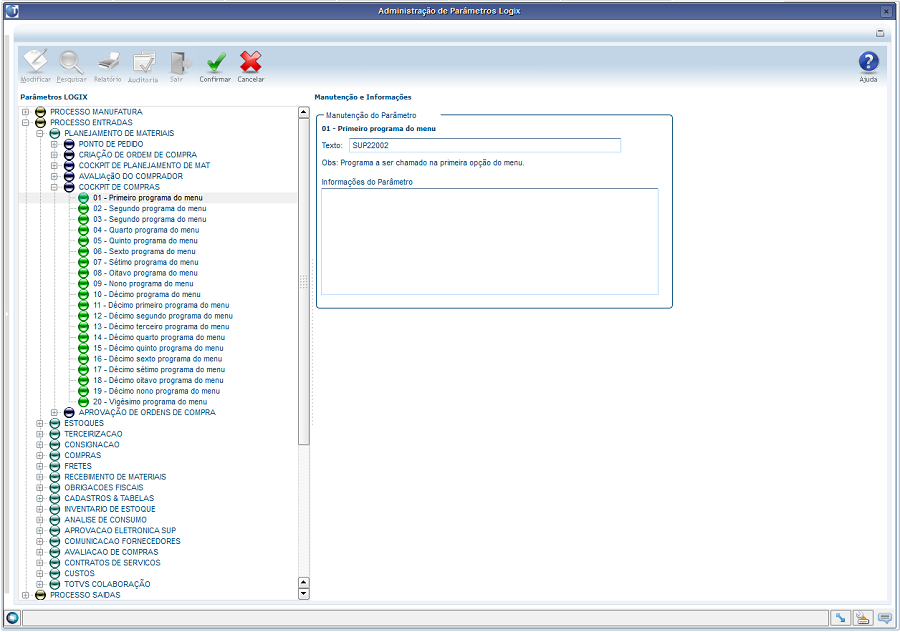This screenshot has height=632, width=900.
Task: Select 04 - Quarto programa do menu
Action: 146,230
